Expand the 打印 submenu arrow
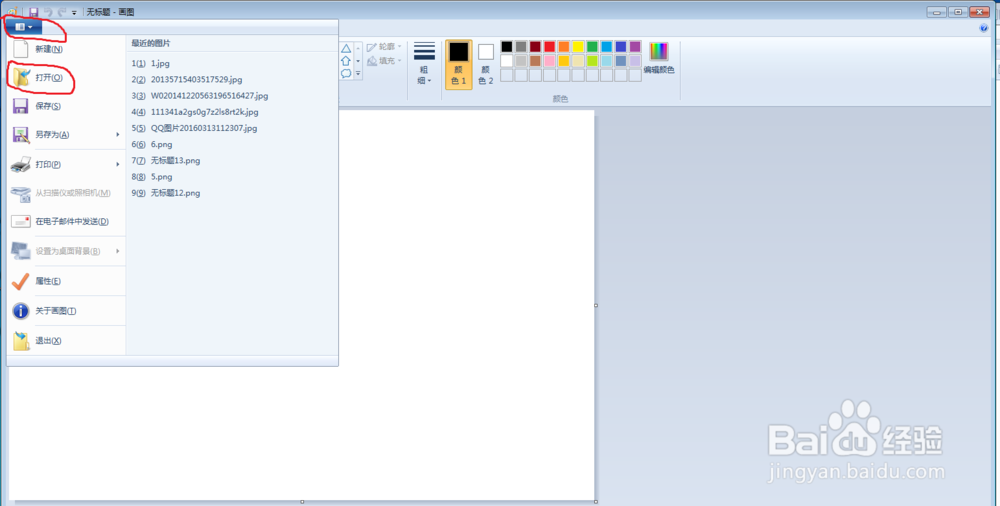 point(118,164)
